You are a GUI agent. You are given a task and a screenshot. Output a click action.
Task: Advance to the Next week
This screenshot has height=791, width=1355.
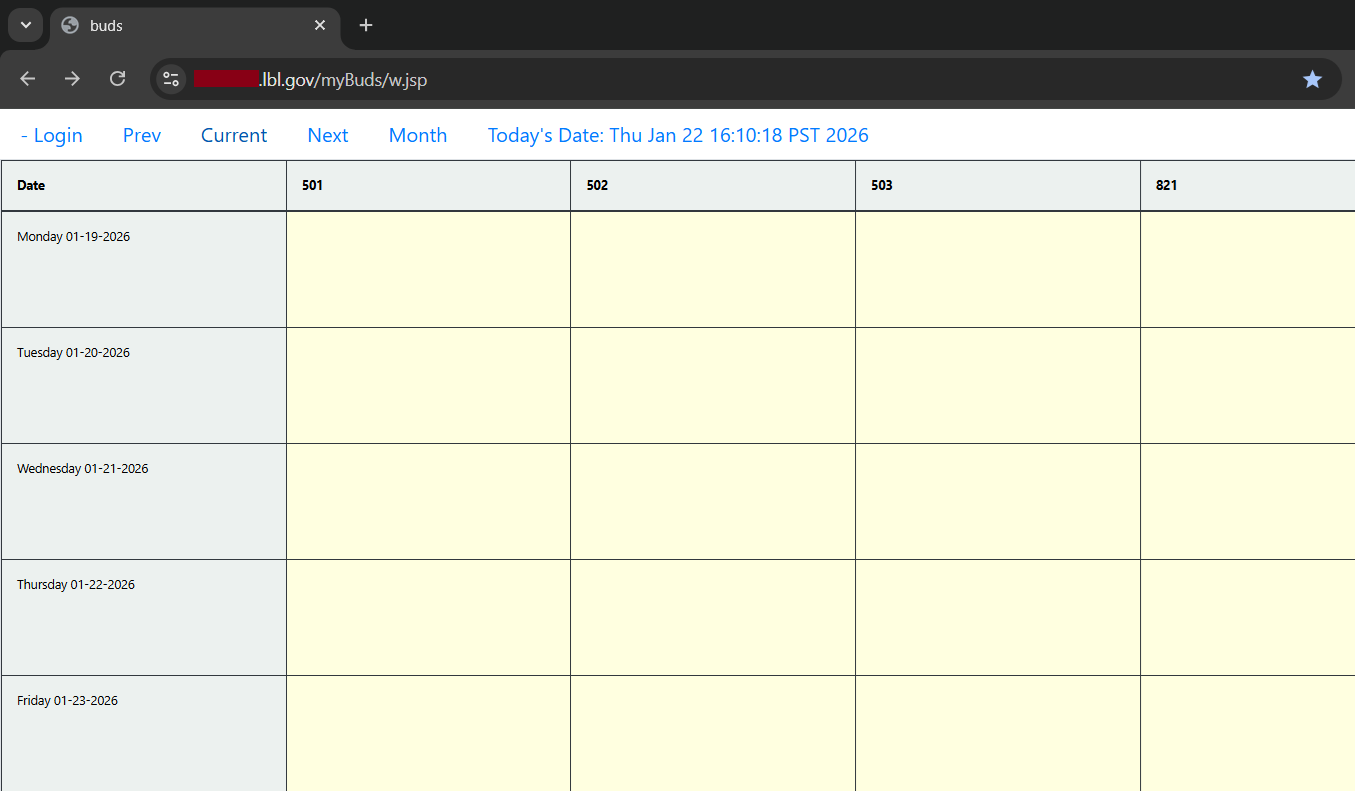pos(328,136)
